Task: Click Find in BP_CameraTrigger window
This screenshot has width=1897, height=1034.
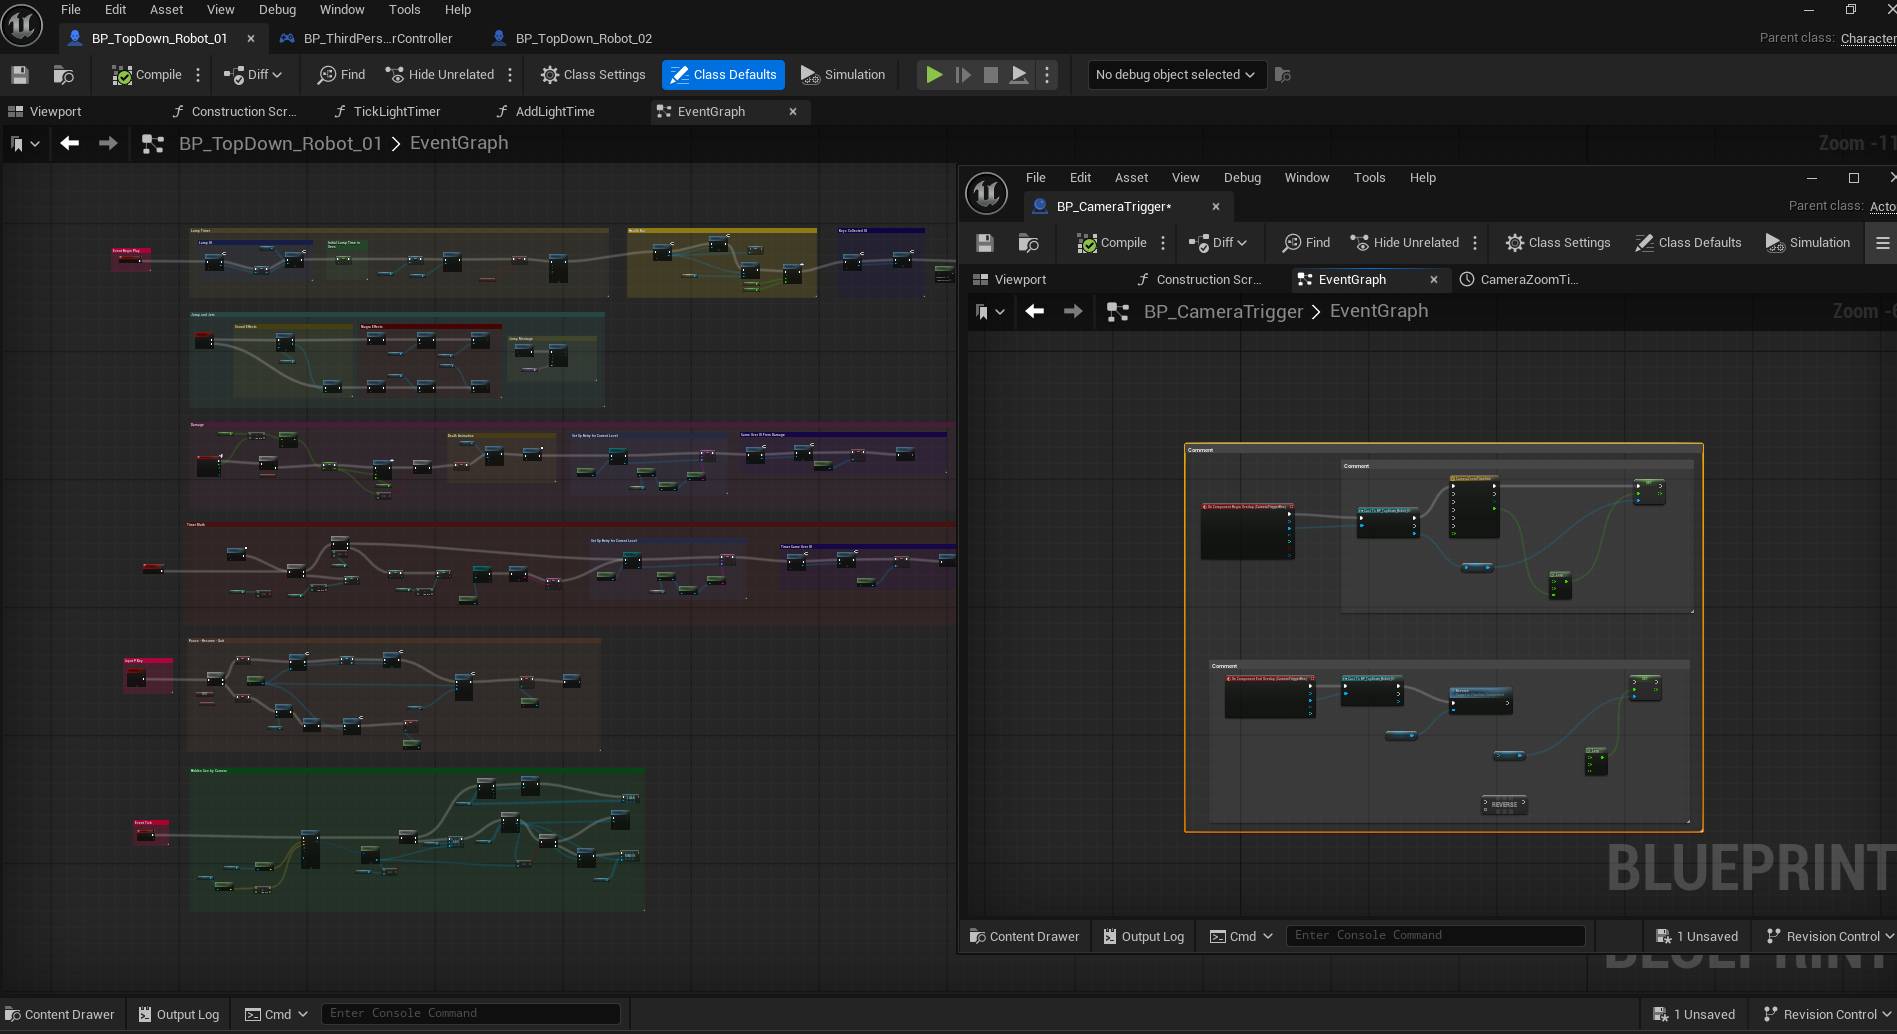Action: pos(1306,243)
